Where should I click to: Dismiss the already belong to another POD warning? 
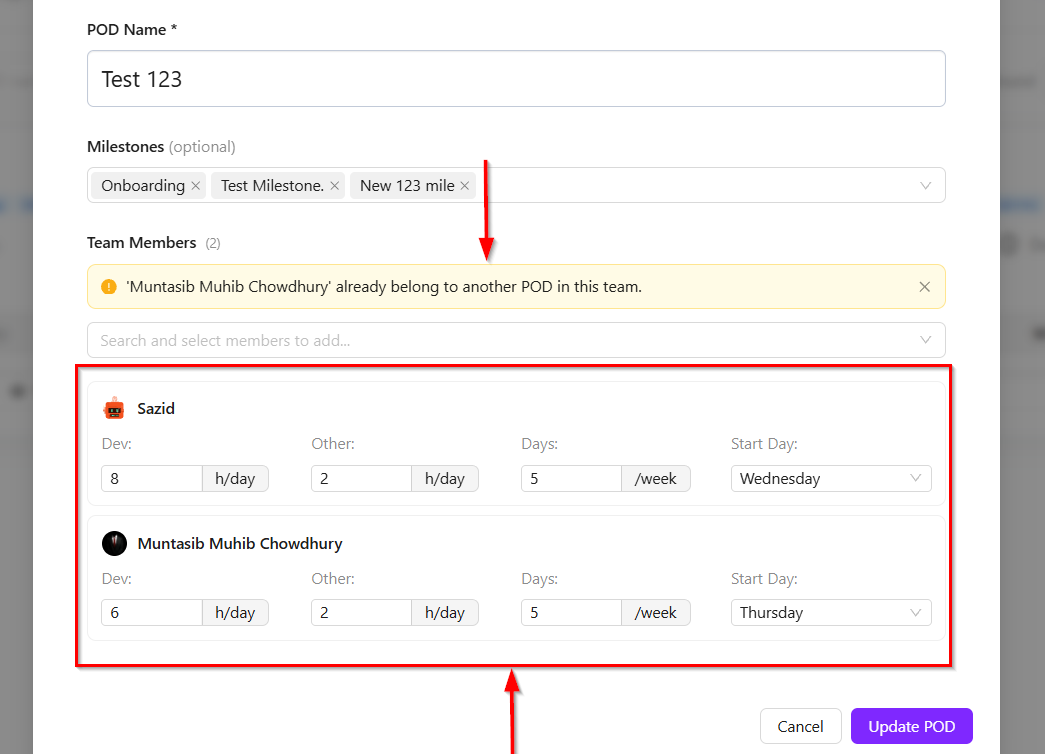point(925,287)
